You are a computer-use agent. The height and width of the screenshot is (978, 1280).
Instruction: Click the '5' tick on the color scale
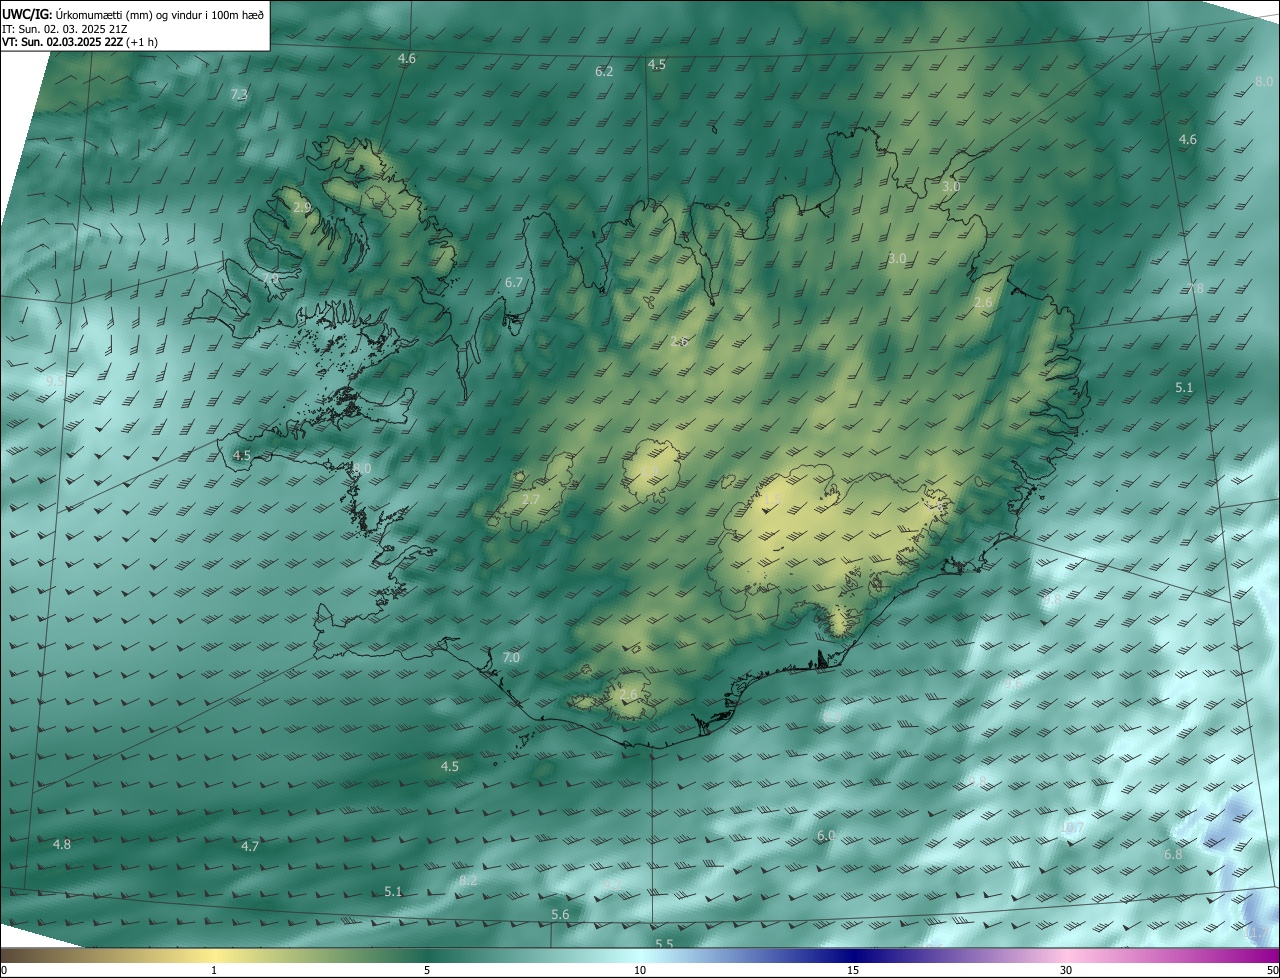[427, 971]
